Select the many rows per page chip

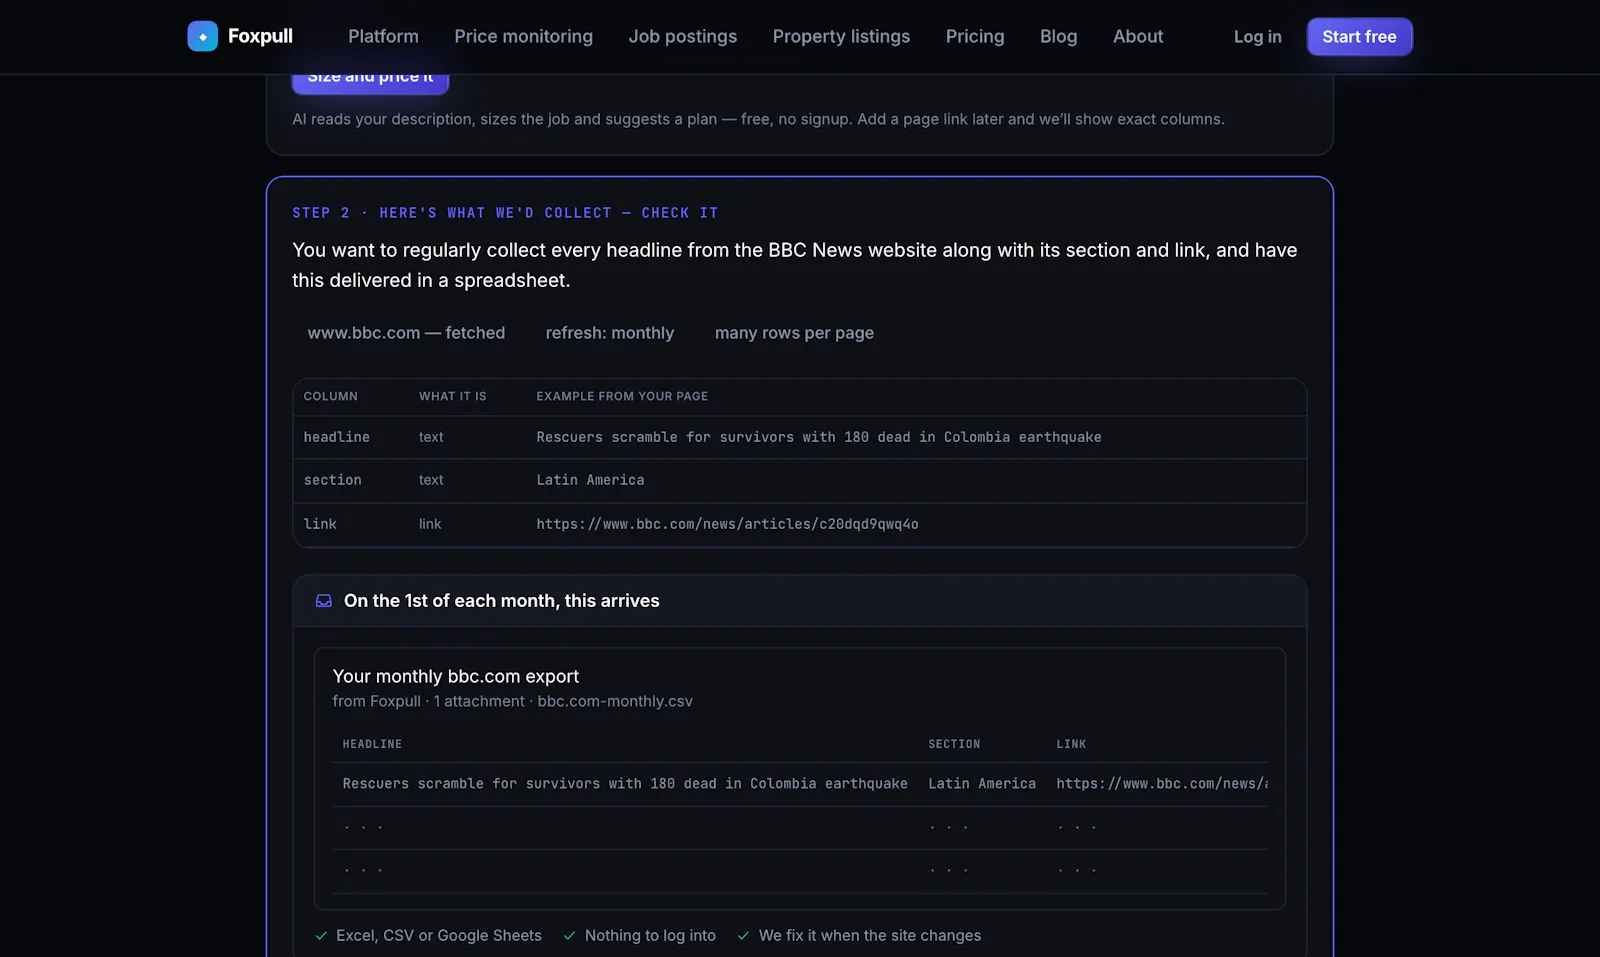(794, 333)
